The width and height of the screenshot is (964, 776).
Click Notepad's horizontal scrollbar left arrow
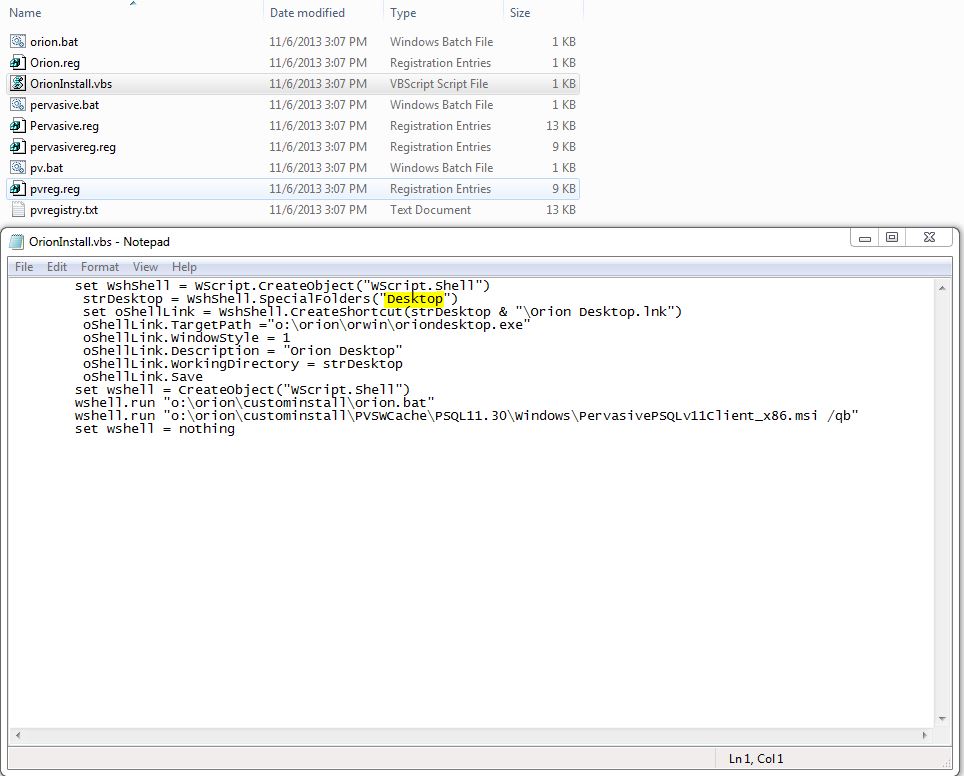18,735
